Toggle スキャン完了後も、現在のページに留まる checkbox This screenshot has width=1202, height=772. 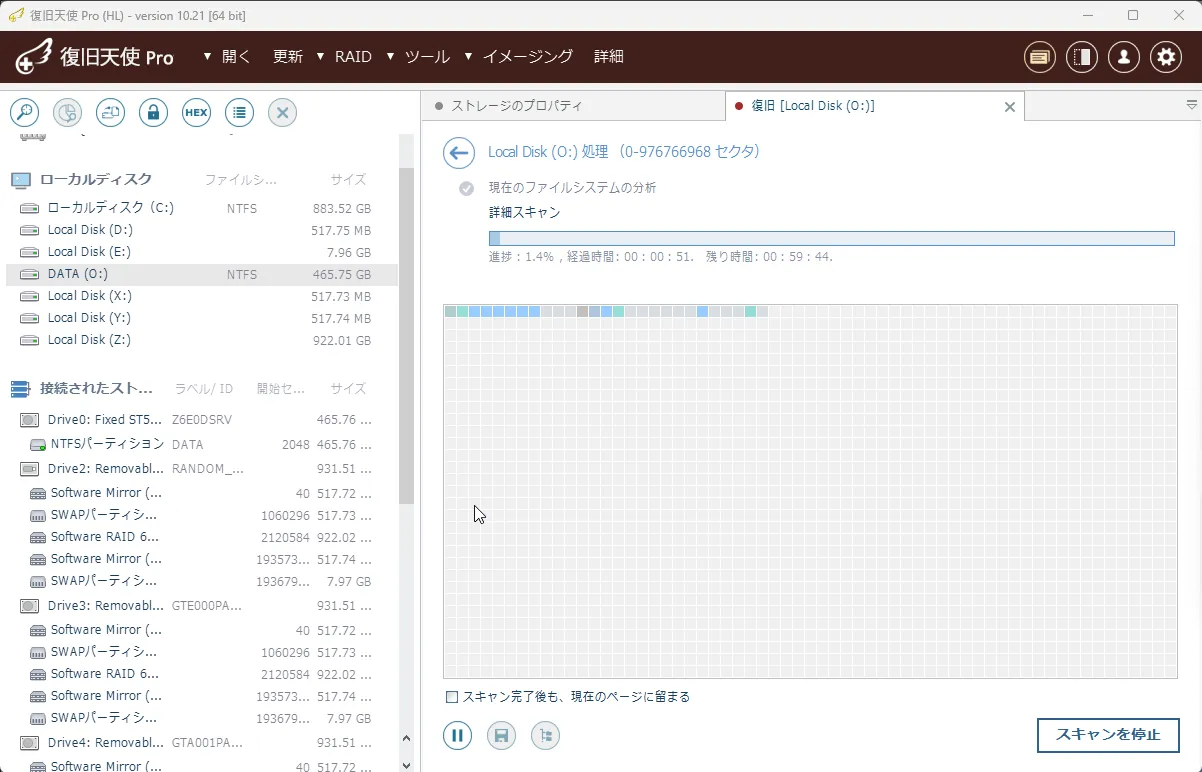coord(452,697)
